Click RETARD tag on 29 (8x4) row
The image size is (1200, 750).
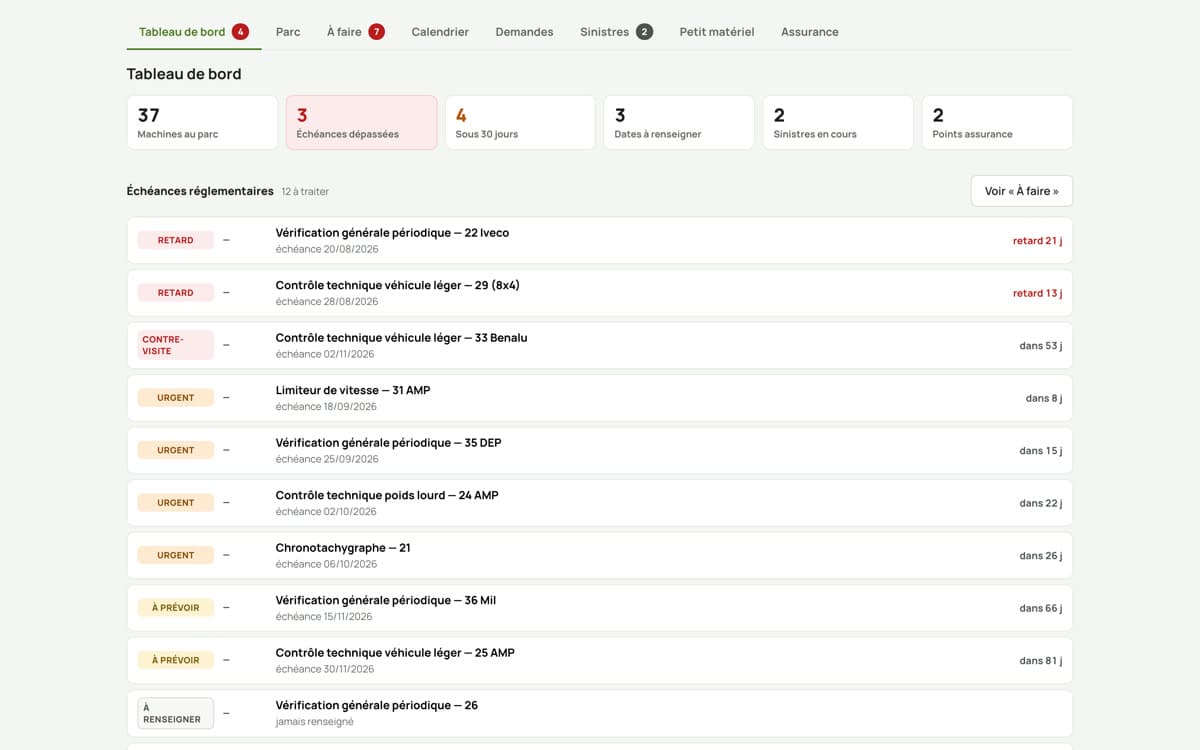click(x=176, y=293)
